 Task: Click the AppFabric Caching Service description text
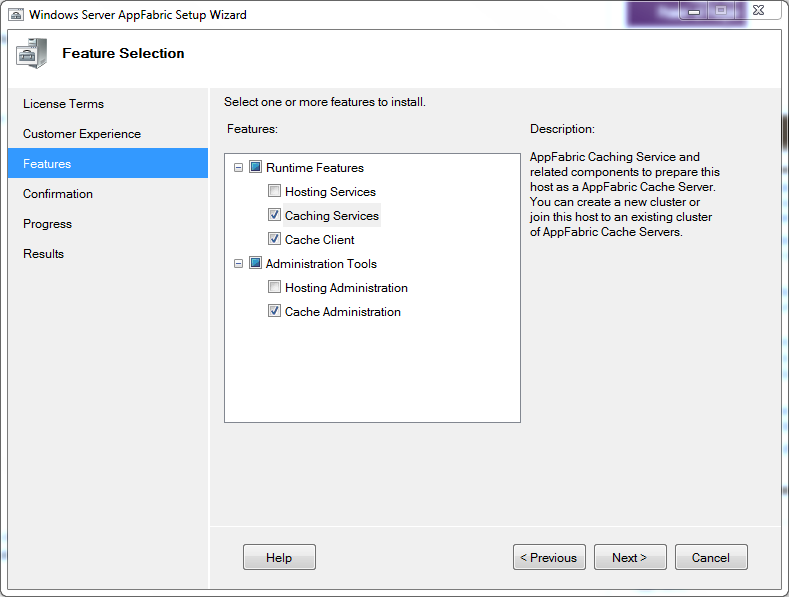click(x=624, y=194)
